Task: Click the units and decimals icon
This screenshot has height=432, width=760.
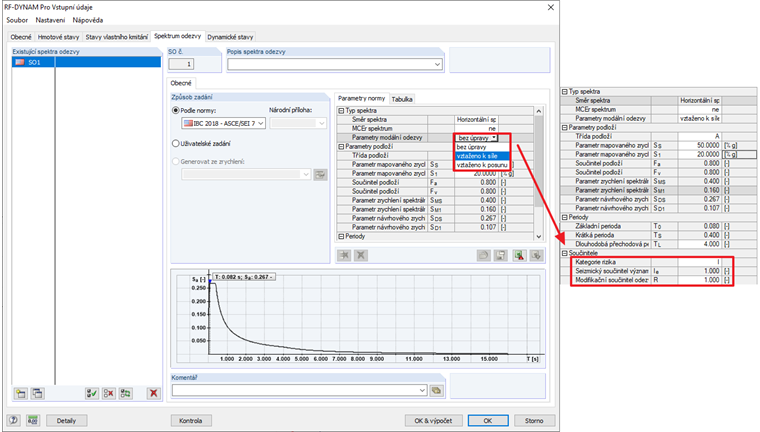Action: click(x=32, y=420)
